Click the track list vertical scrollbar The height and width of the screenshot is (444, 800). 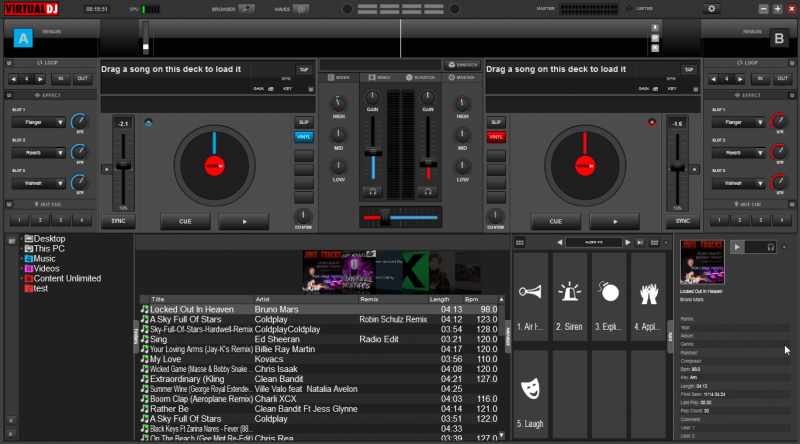[502, 367]
